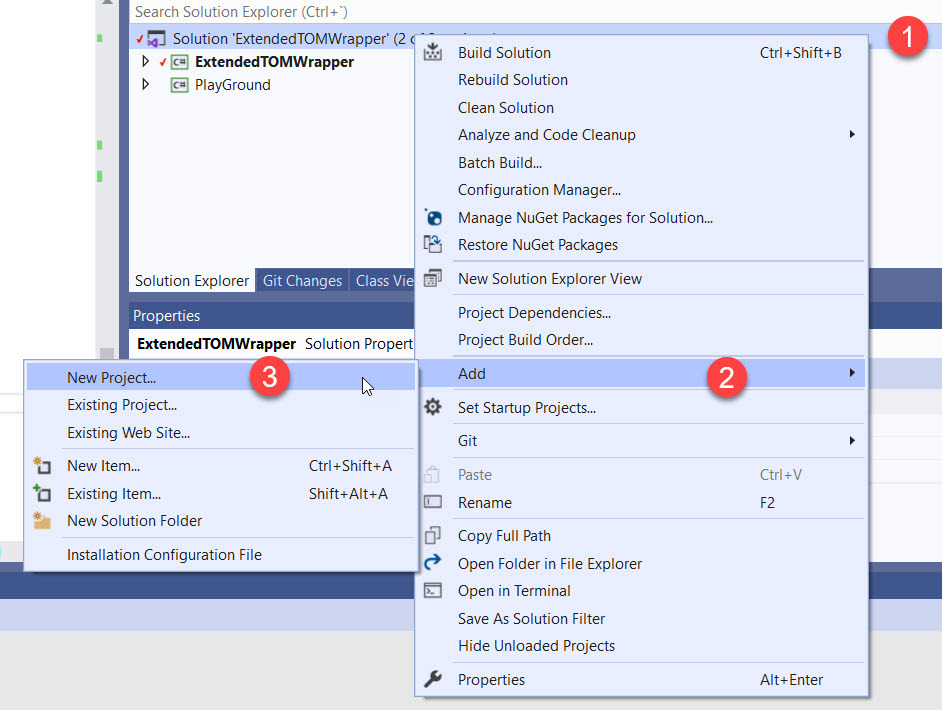
Task: Click the New Solution Folder icon
Action: click(x=42, y=521)
